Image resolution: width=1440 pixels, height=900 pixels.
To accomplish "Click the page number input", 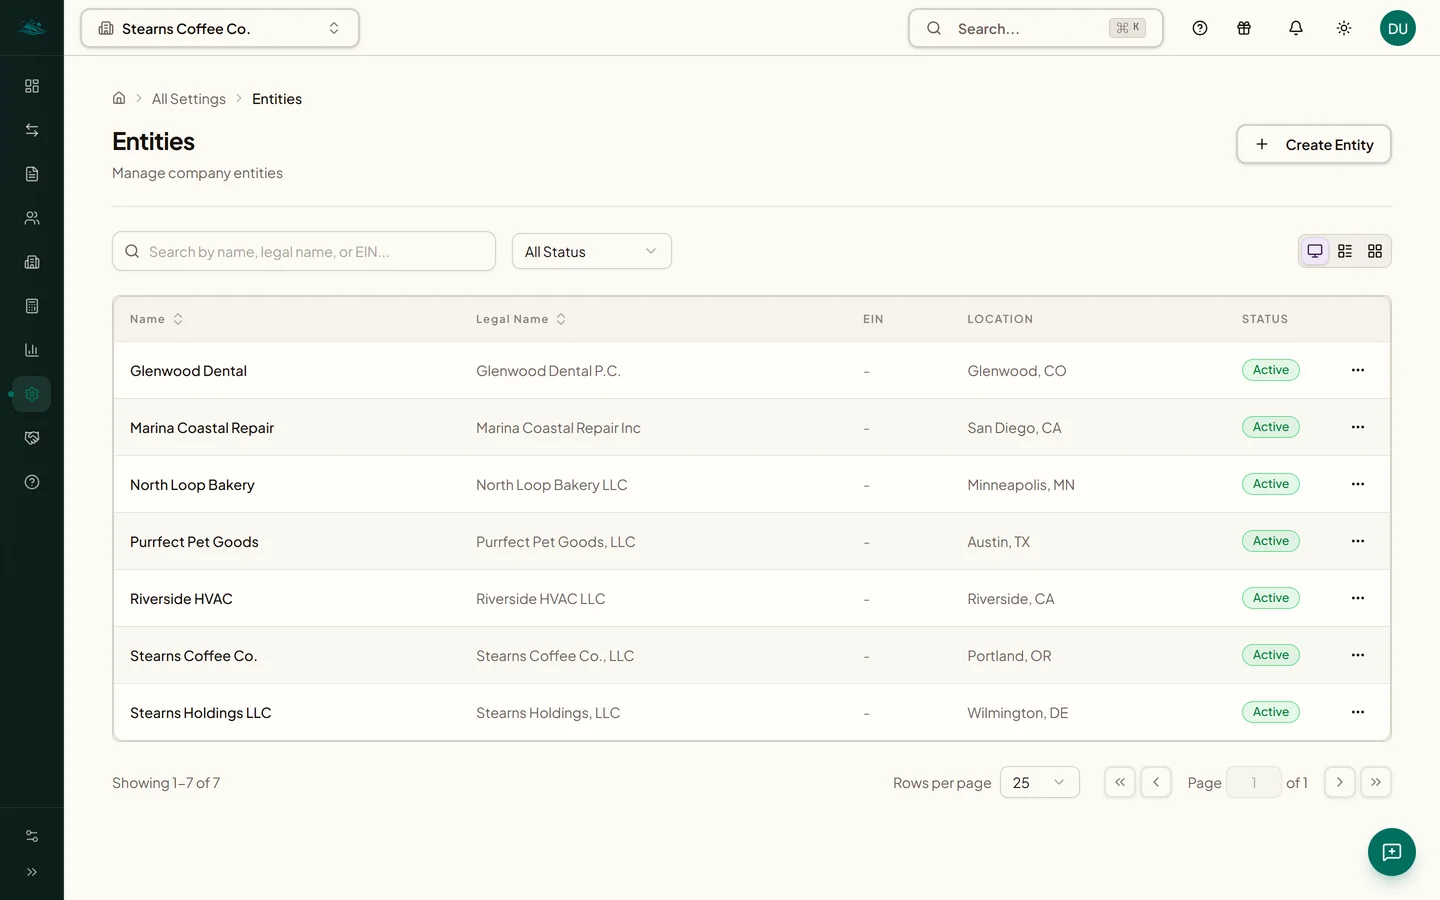I will tap(1254, 782).
